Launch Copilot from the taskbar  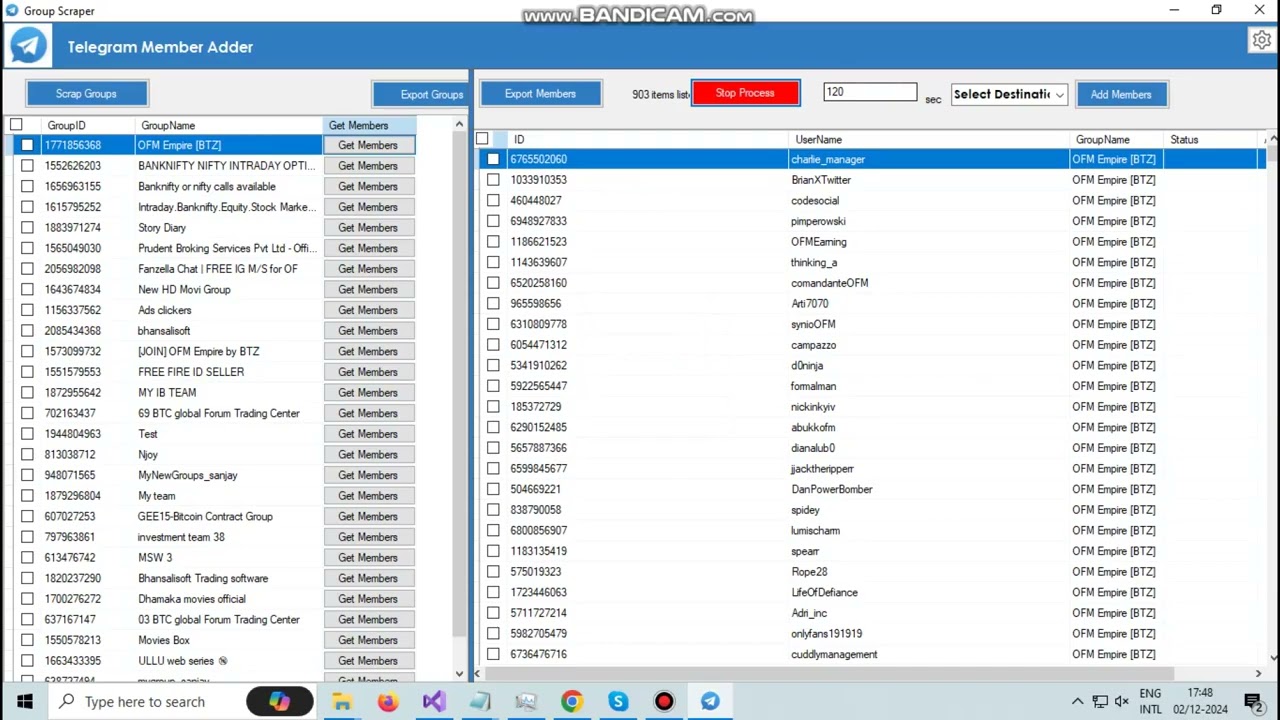279,701
